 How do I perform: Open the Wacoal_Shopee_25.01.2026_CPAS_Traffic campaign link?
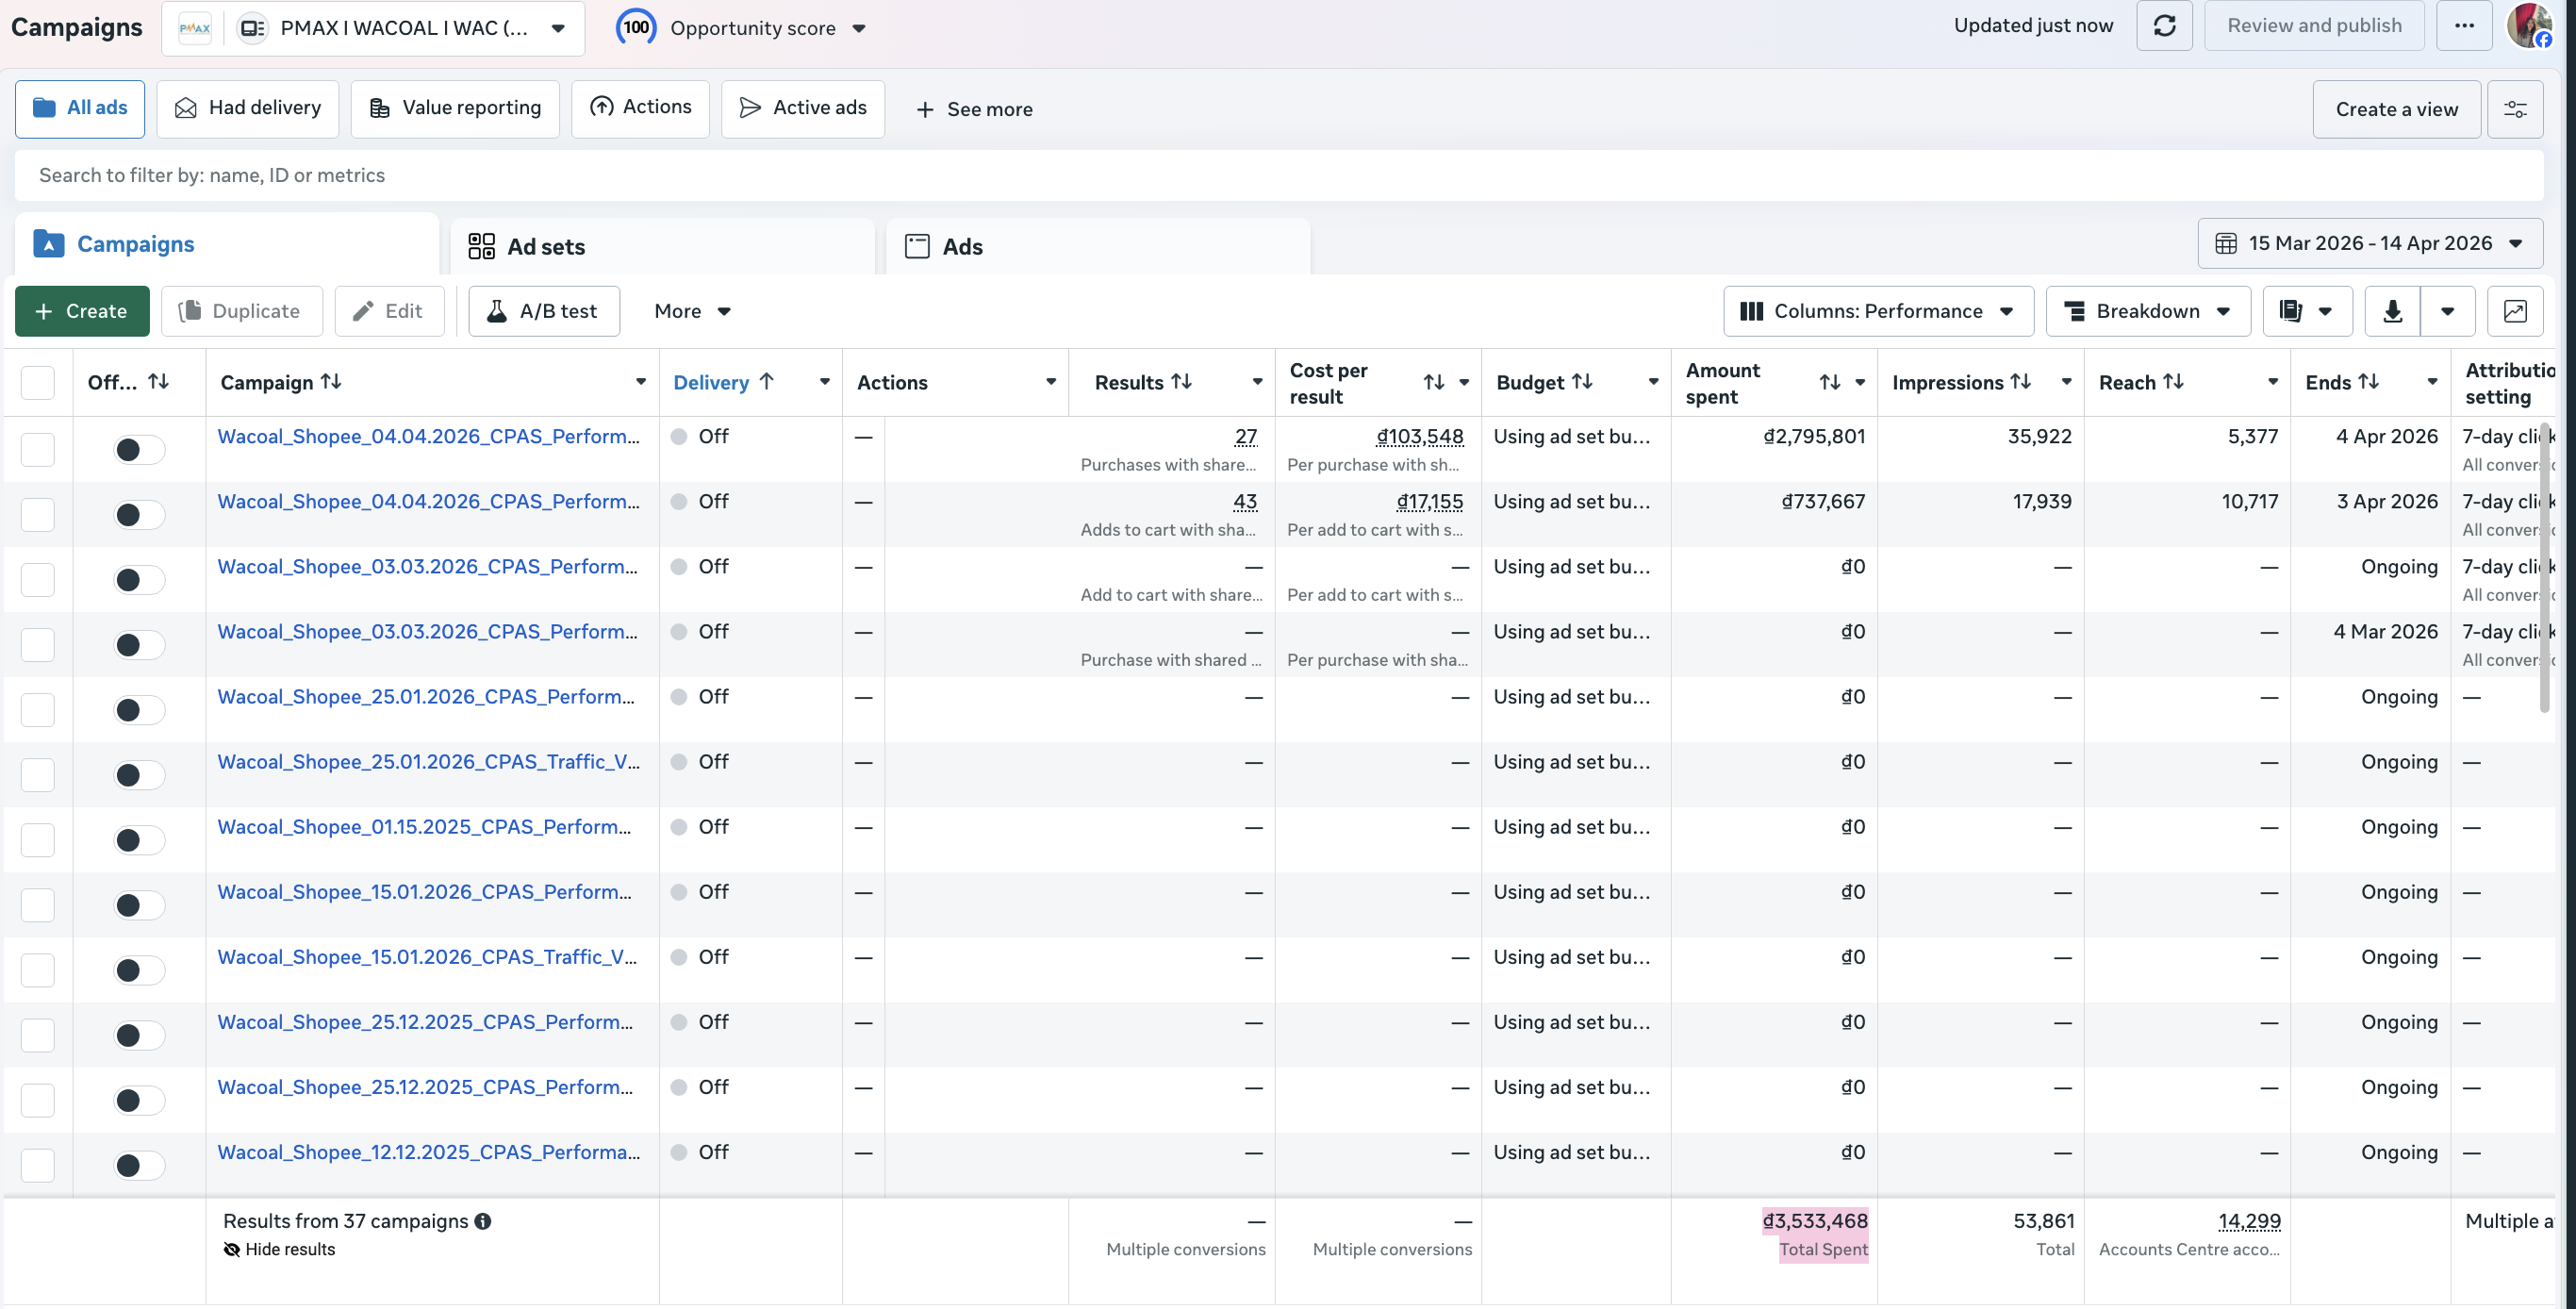pyautogui.click(x=428, y=762)
